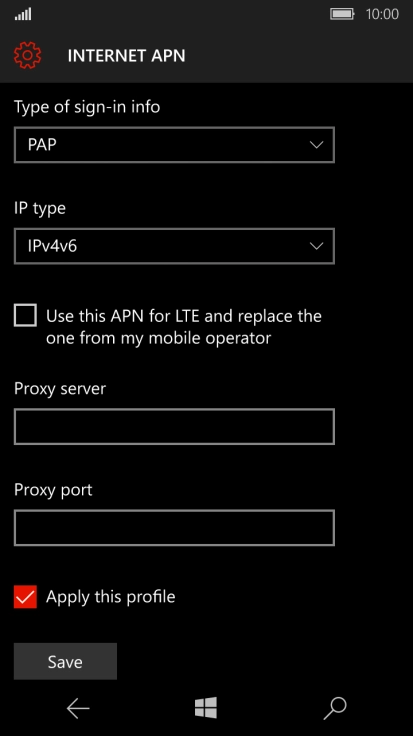The image size is (413, 736).
Task: Tap the signal strength indicator
Action: coord(23,14)
